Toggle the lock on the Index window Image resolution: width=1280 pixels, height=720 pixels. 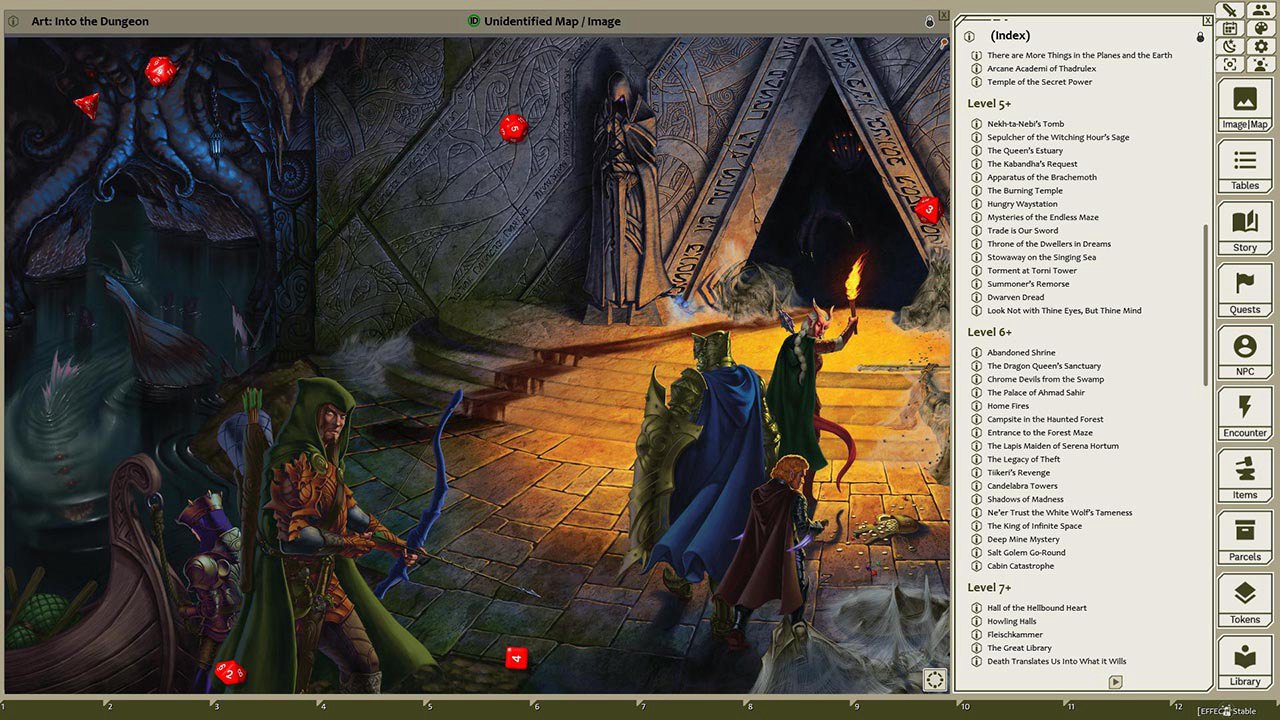coord(1200,35)
